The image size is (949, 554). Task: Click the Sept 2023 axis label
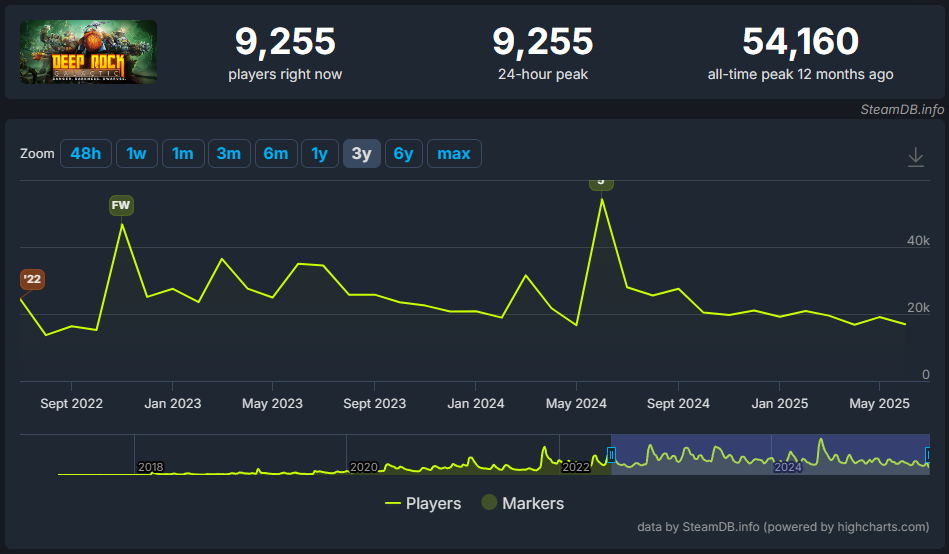pos(375,404)
